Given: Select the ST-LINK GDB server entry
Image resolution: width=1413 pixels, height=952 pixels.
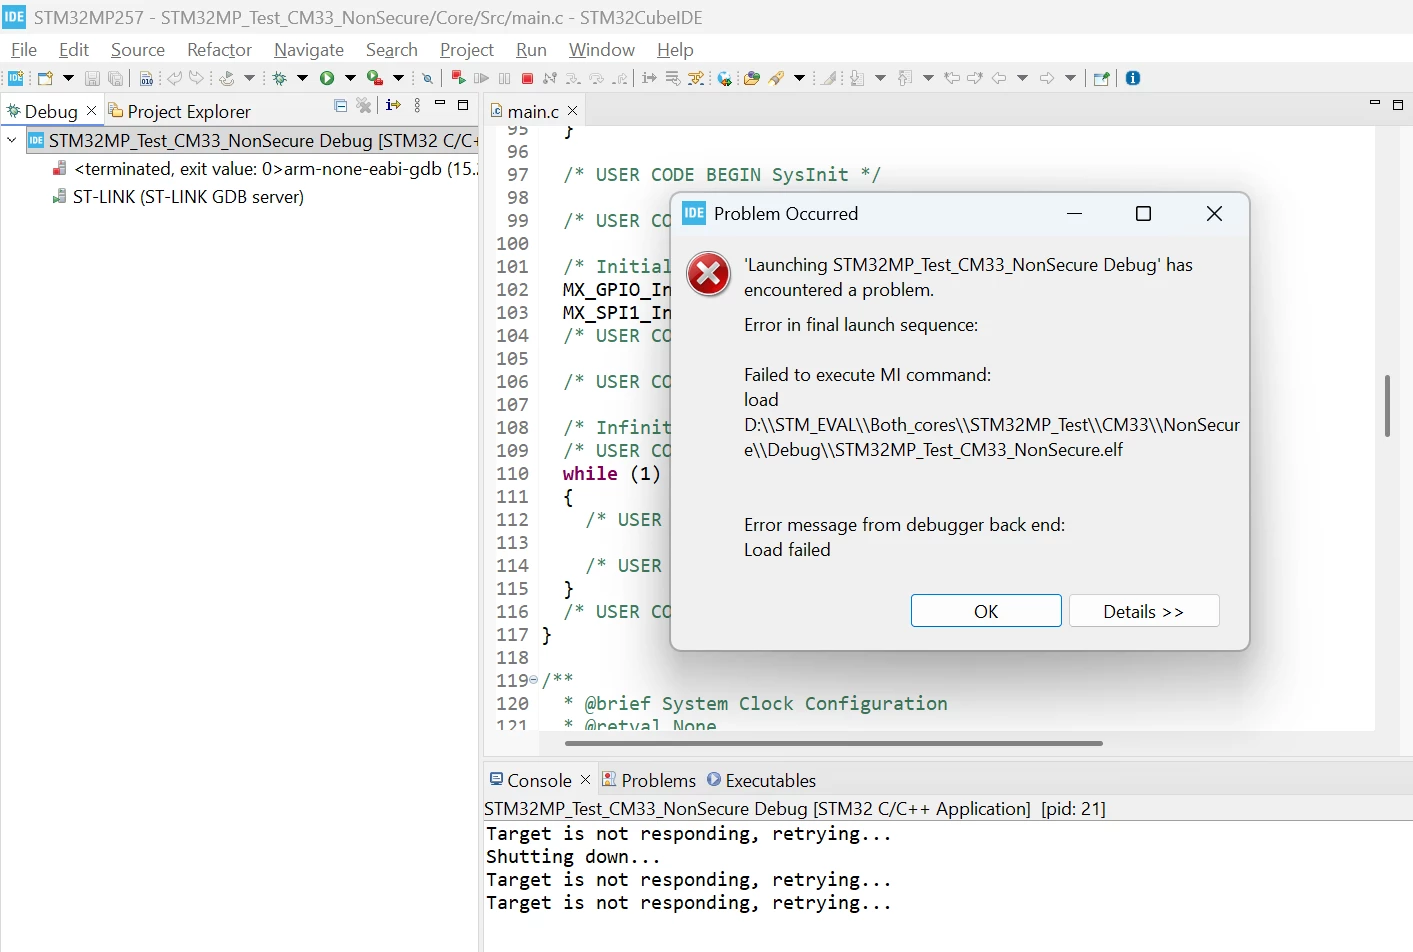Looking at the screenshot, I should [178, 196].
